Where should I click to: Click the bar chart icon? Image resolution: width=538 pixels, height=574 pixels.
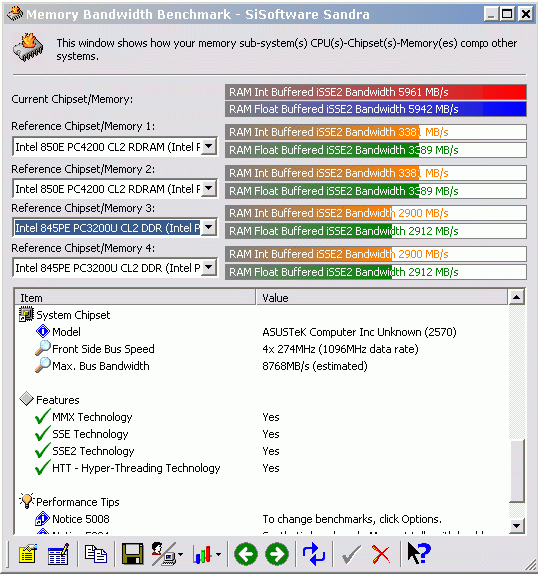(203, 554)
